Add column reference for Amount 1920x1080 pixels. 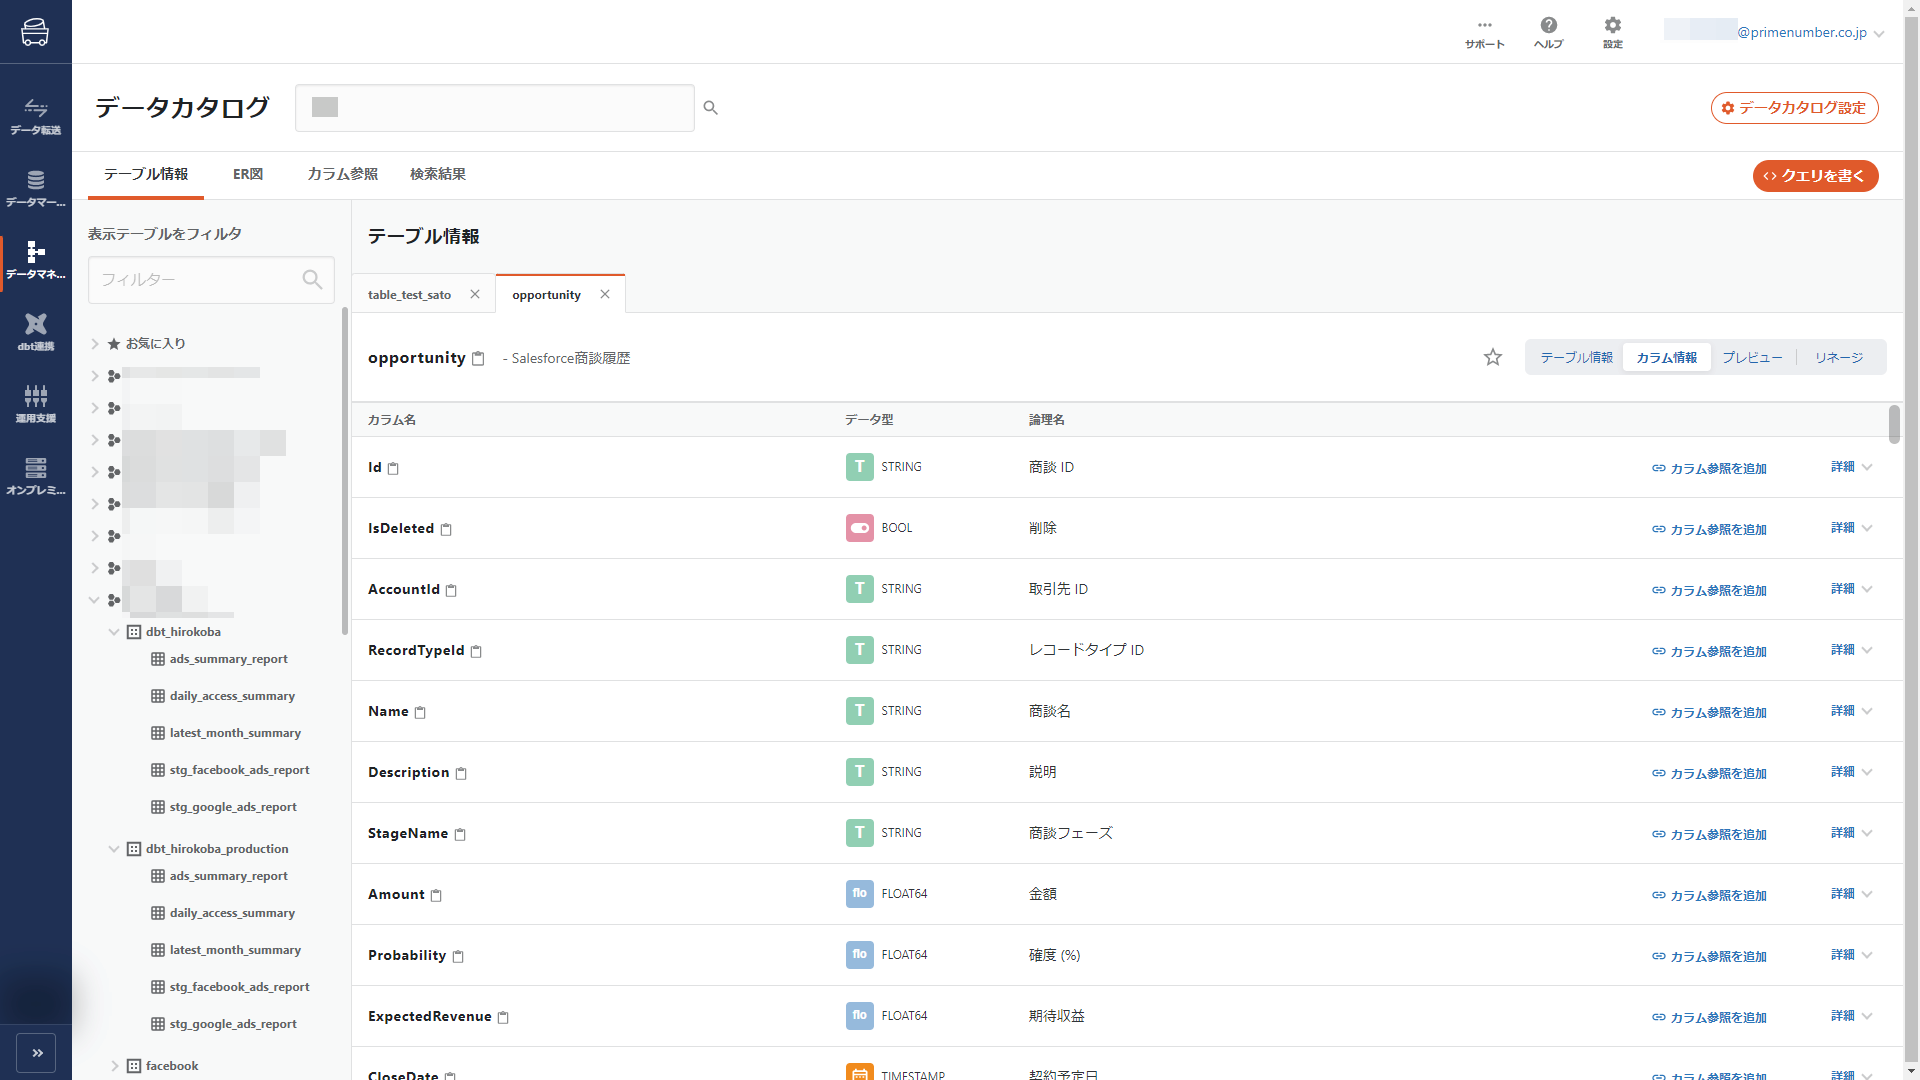coord(1709,895)
